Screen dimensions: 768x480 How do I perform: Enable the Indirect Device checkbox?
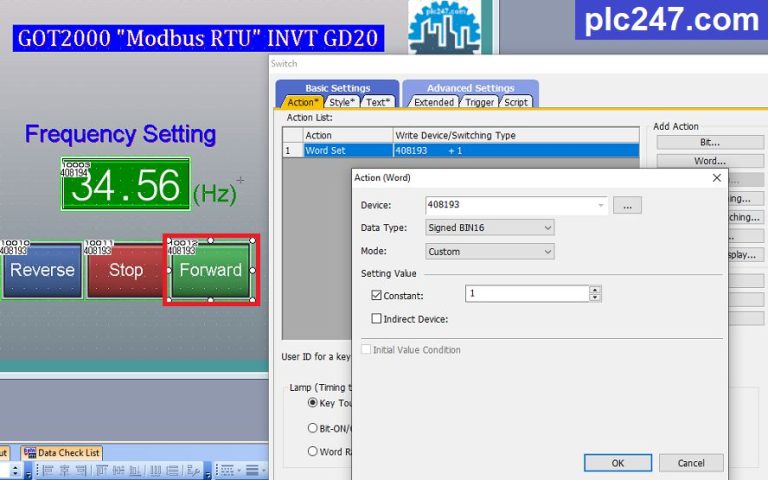pyautogui.click(x=376, y=319)
